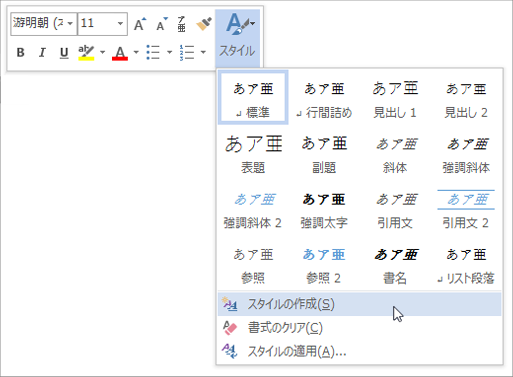513x377 pixels.
Task: Apply the 強調斜体 style
Action: (466, 153)
